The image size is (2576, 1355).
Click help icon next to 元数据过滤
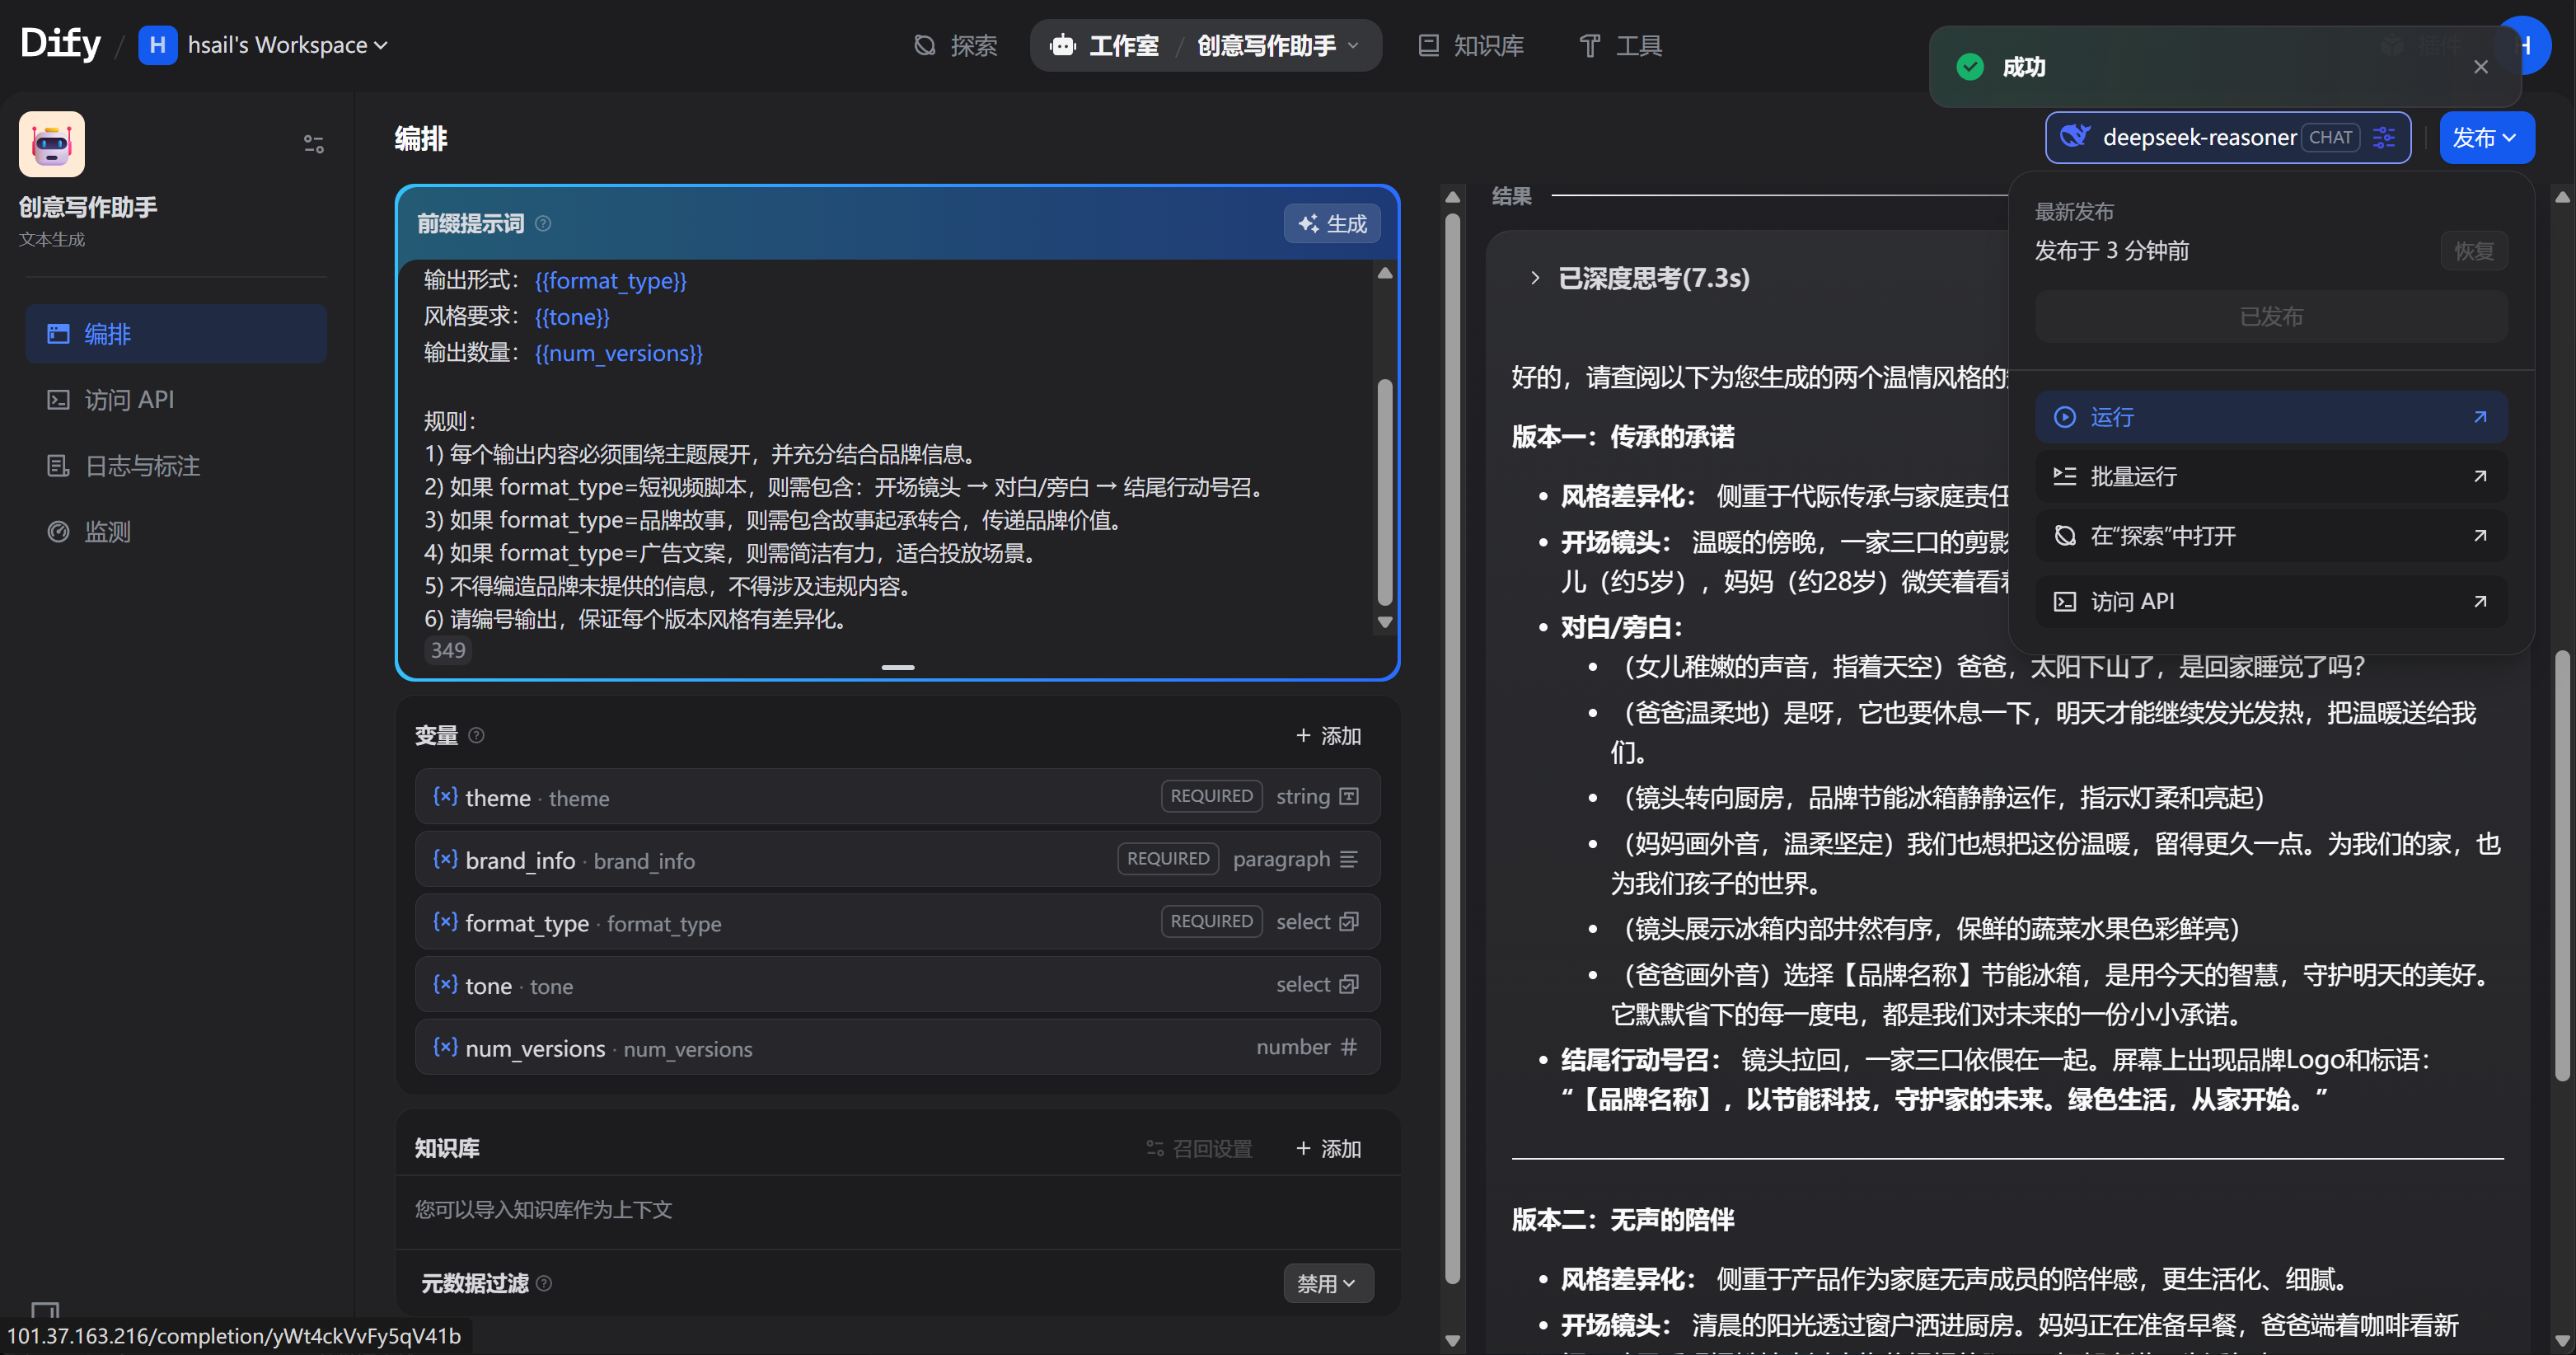pyautogui.click(x=544, y=1283)
